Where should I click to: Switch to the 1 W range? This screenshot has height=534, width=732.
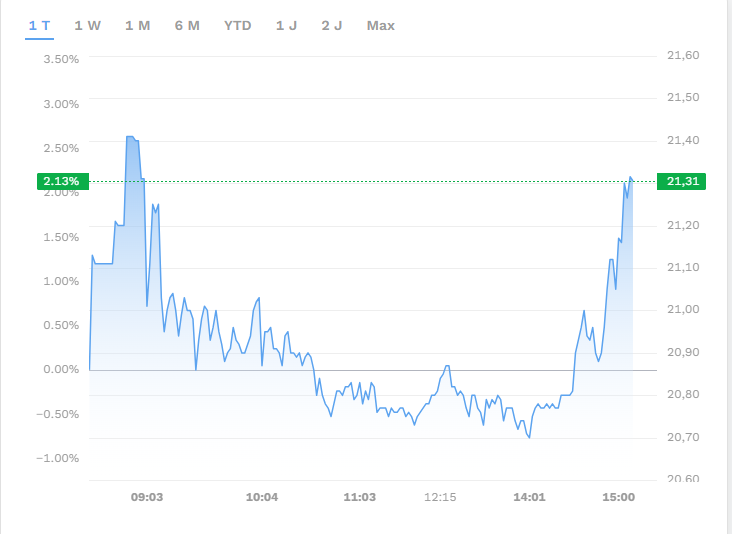click(x=88, y=25)
